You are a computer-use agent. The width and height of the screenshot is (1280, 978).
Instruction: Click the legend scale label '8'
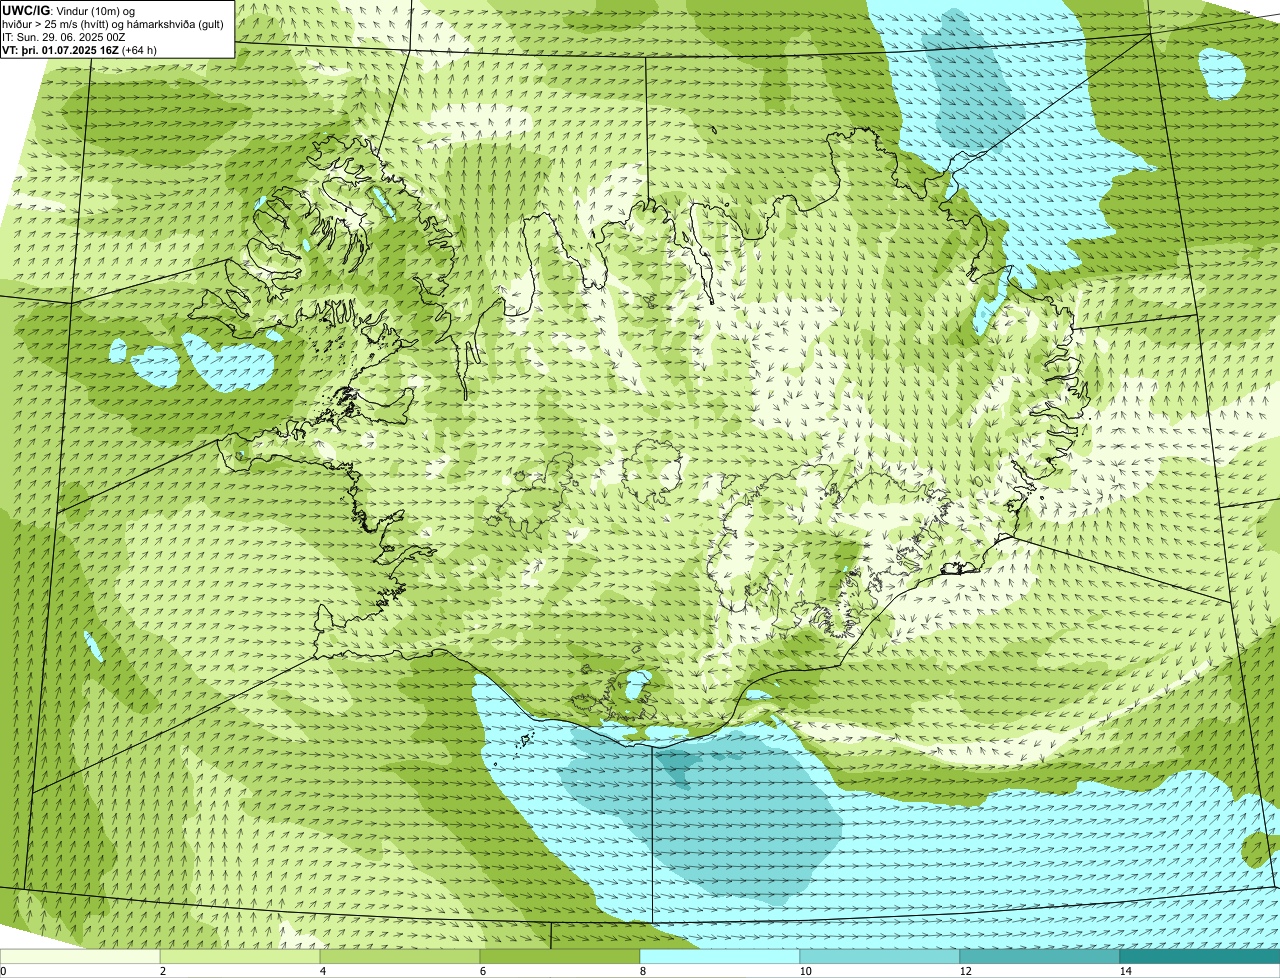[x=642, y=971]
